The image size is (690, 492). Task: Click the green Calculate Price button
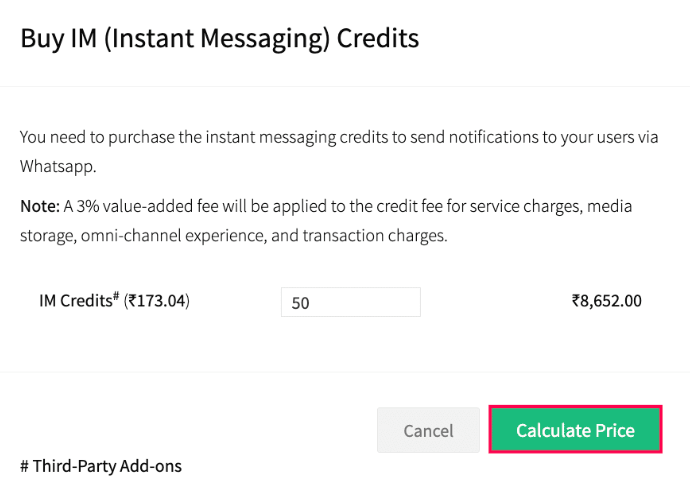tap(575, 430)
